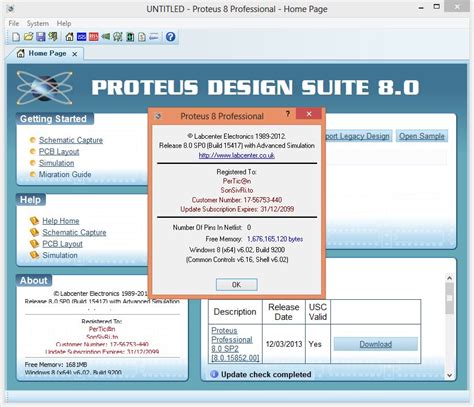Click 'Number Of Pins In Netlist' line
This screenshot has width=474, height=407.
(x=212, y=227)
